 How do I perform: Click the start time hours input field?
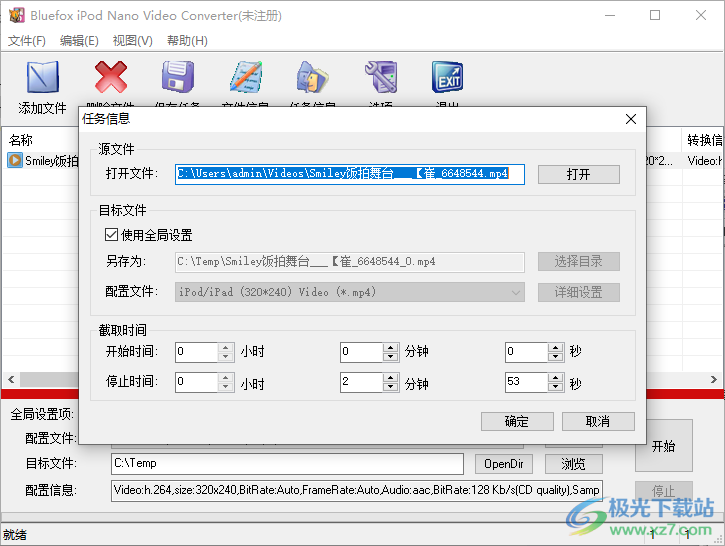pos(196,352)
